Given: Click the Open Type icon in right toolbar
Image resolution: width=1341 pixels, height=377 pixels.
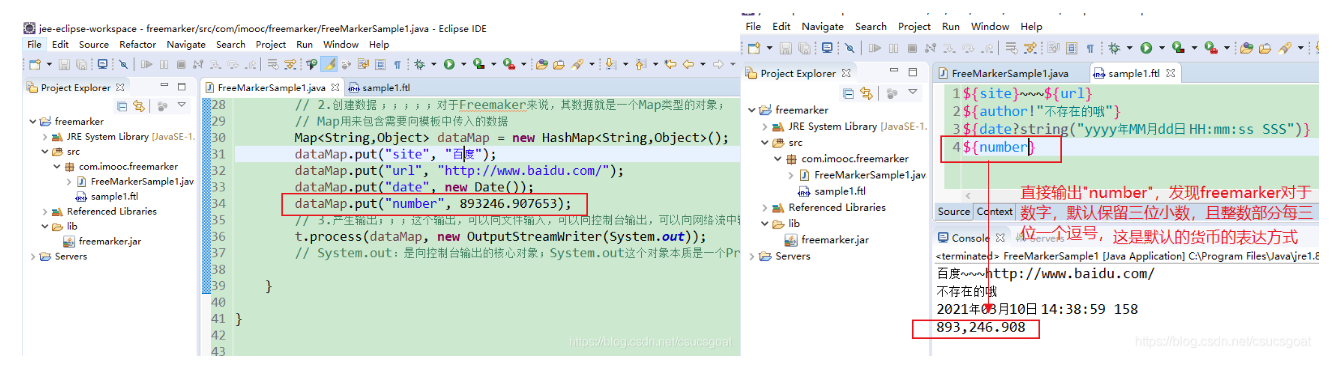Looking at the screenshot, I should pos(1246,48).
